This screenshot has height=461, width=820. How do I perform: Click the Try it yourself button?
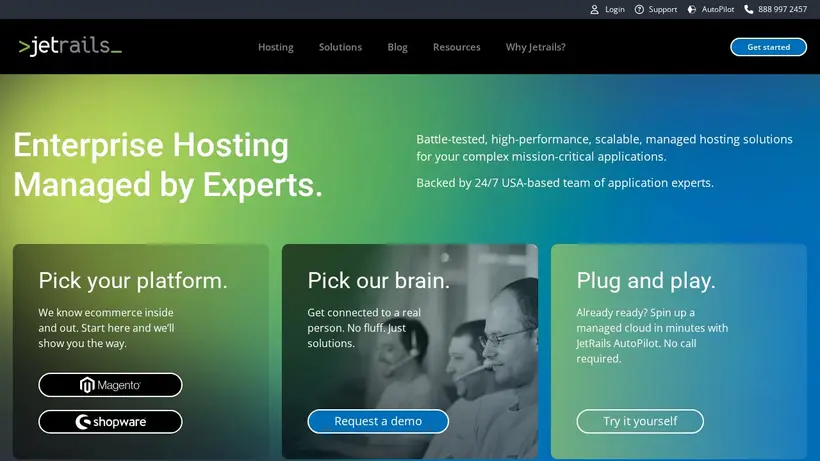640,421
